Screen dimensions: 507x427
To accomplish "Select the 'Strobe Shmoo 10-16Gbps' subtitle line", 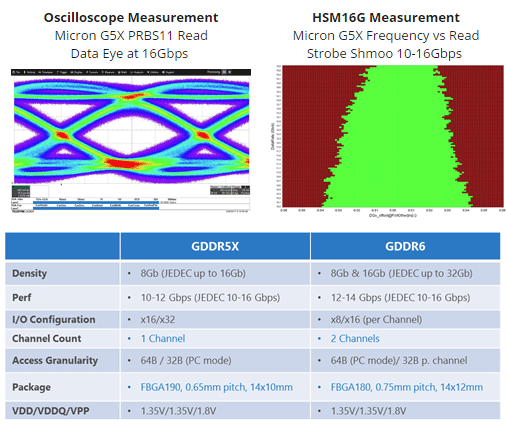I will pos(384,53).
